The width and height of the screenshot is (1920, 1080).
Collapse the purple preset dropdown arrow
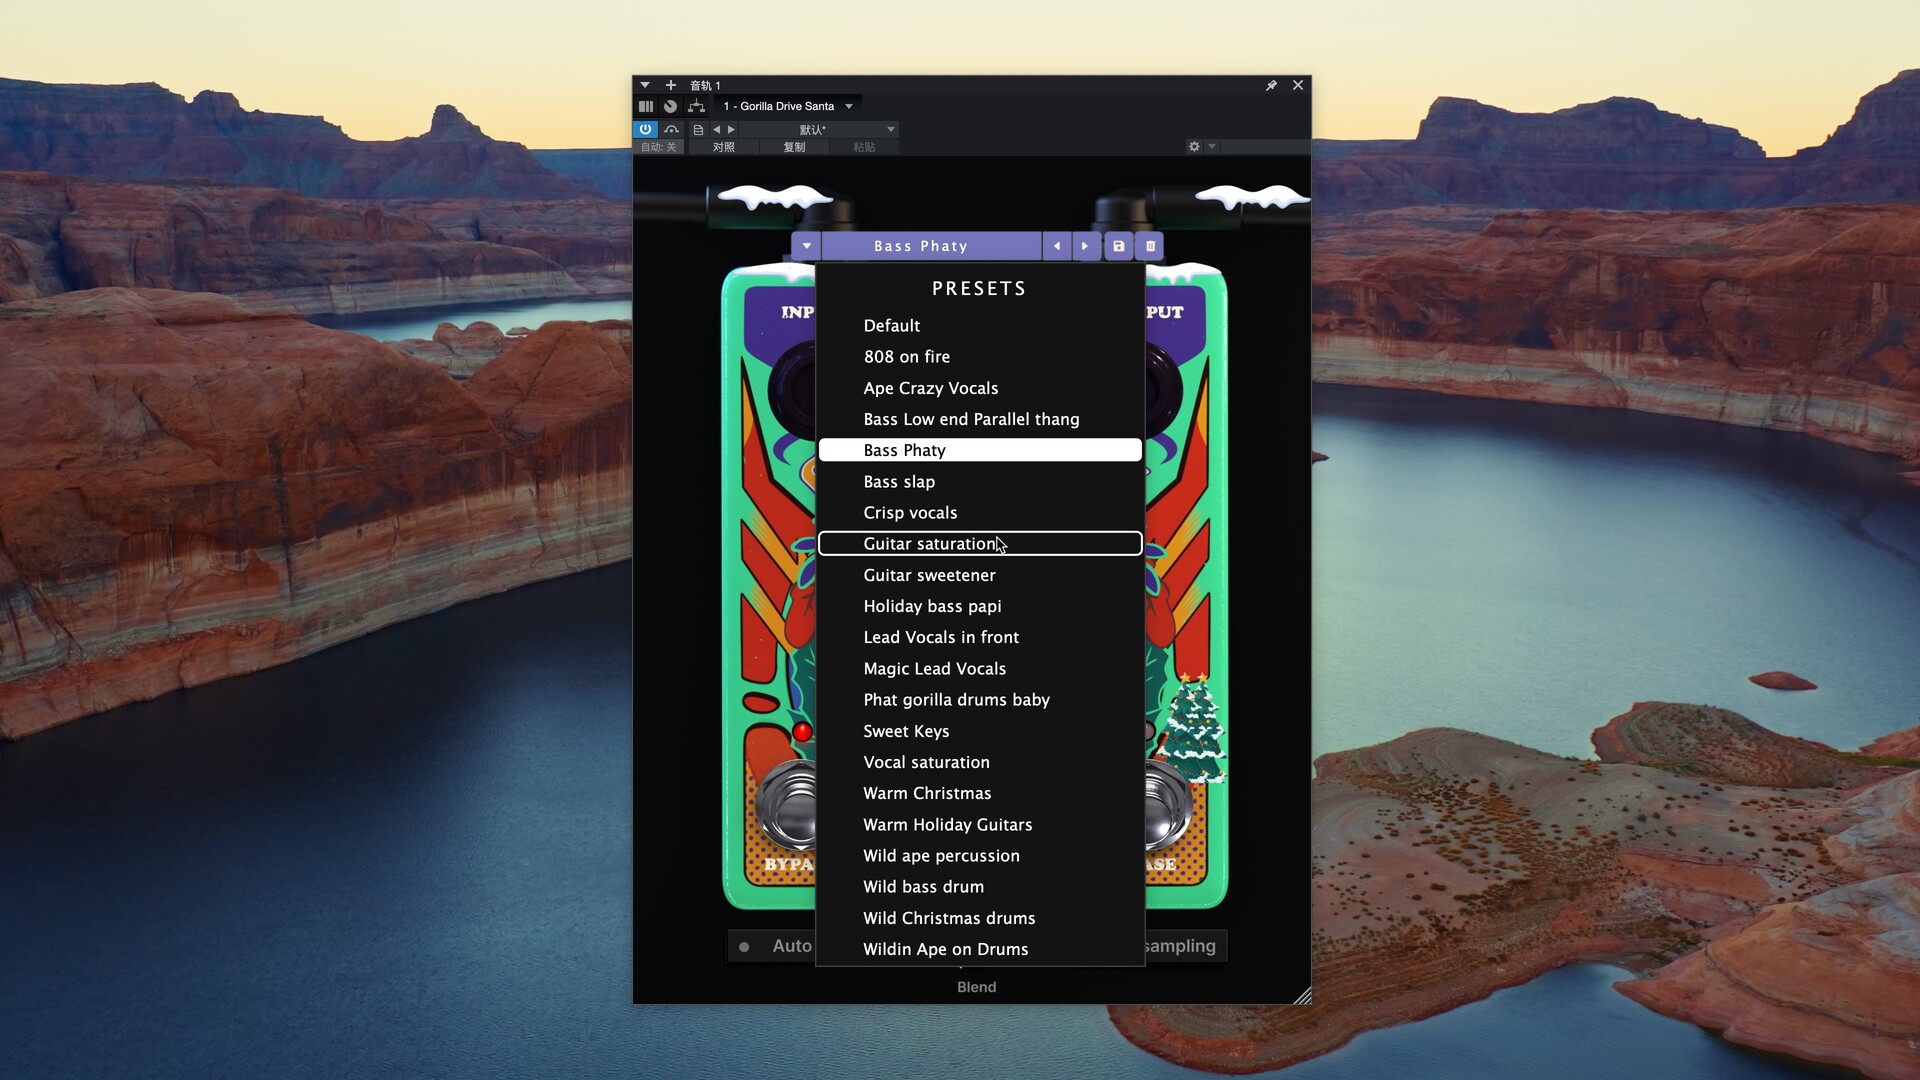[806, 246]
